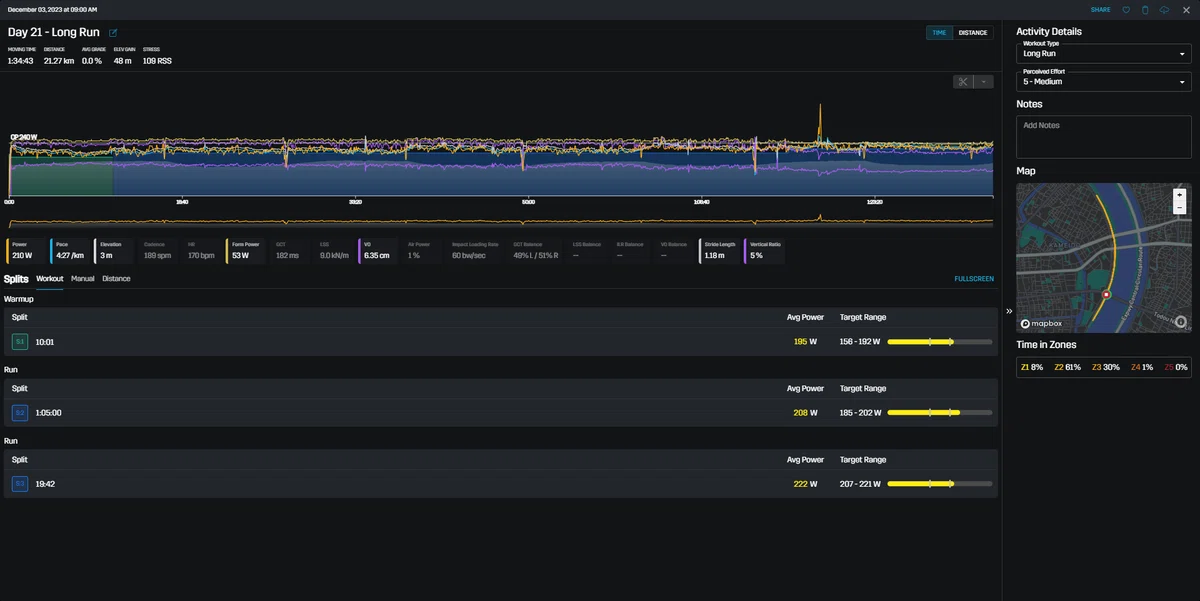Switch to the Manual splits tab
This screenshot has width=1200, height=601.
click(83, 279)
